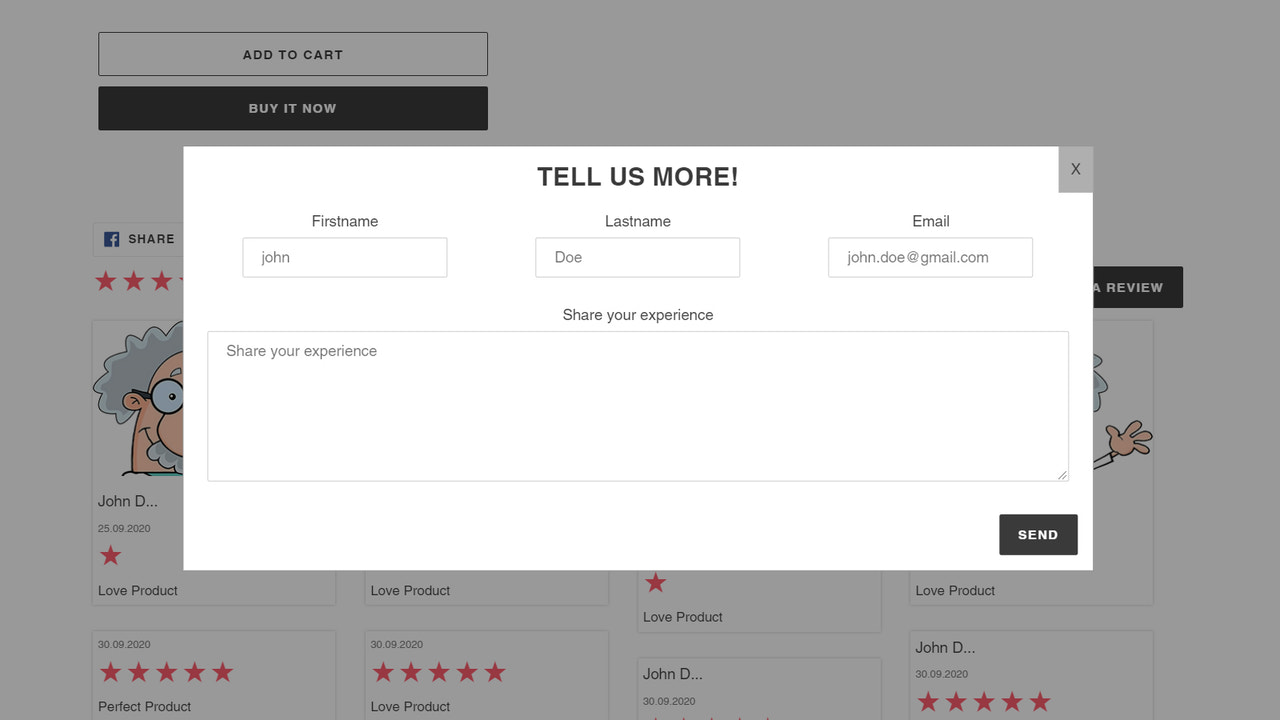The image size is (1280, 720).
Task: Close the TELL US MORE dialog
Action: pos(1075,169)
